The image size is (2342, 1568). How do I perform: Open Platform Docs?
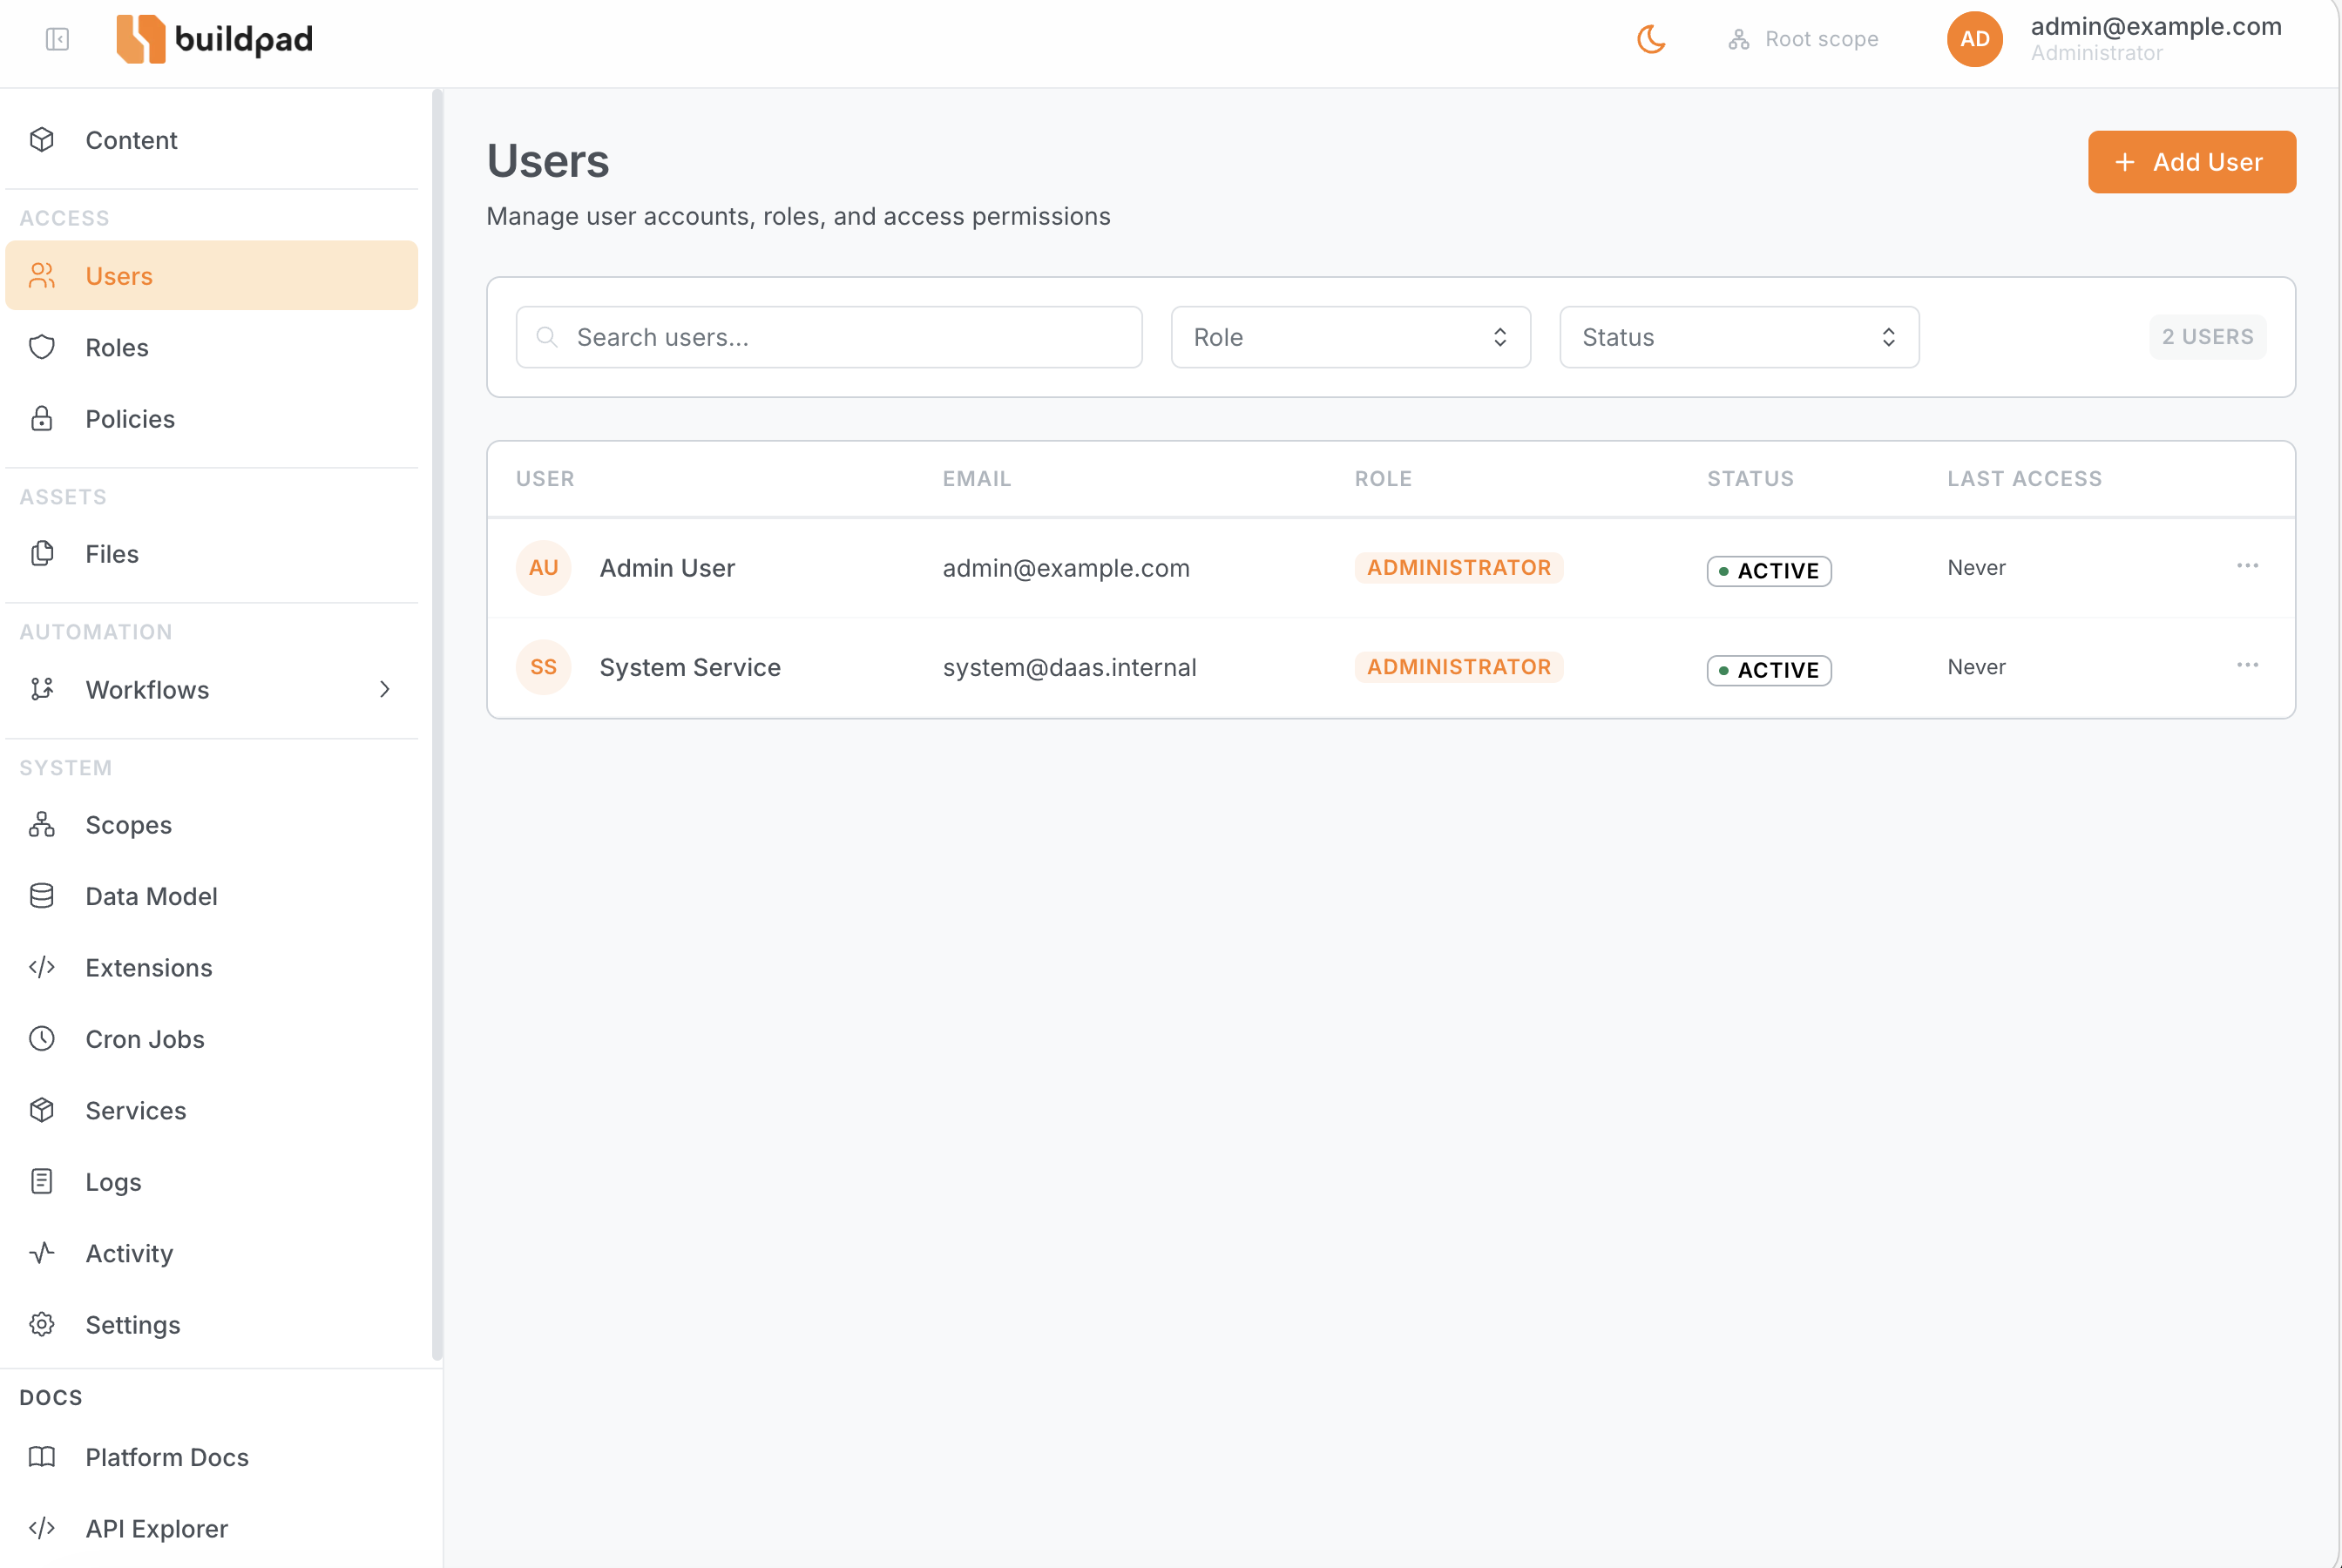coord(211,1457)
